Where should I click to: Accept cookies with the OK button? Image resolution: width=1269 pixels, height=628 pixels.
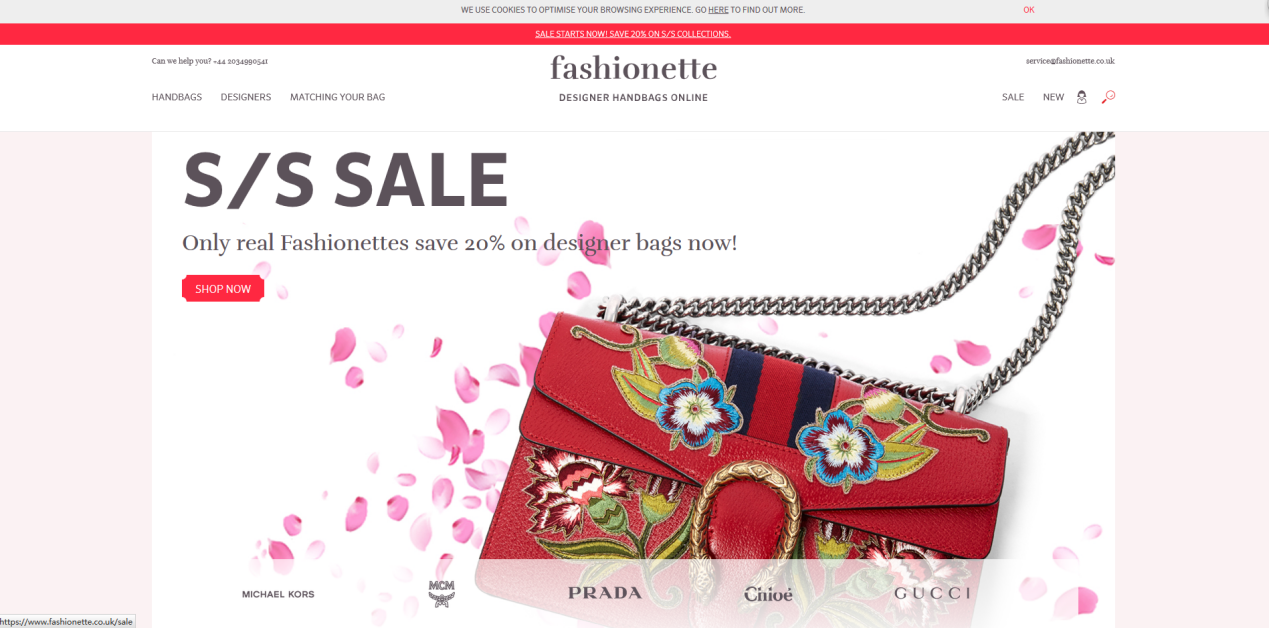[x=1028, y=10]
